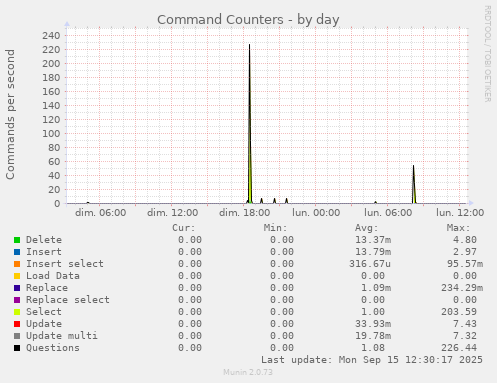Click the Update avg value 33.93m

point(373,324)
